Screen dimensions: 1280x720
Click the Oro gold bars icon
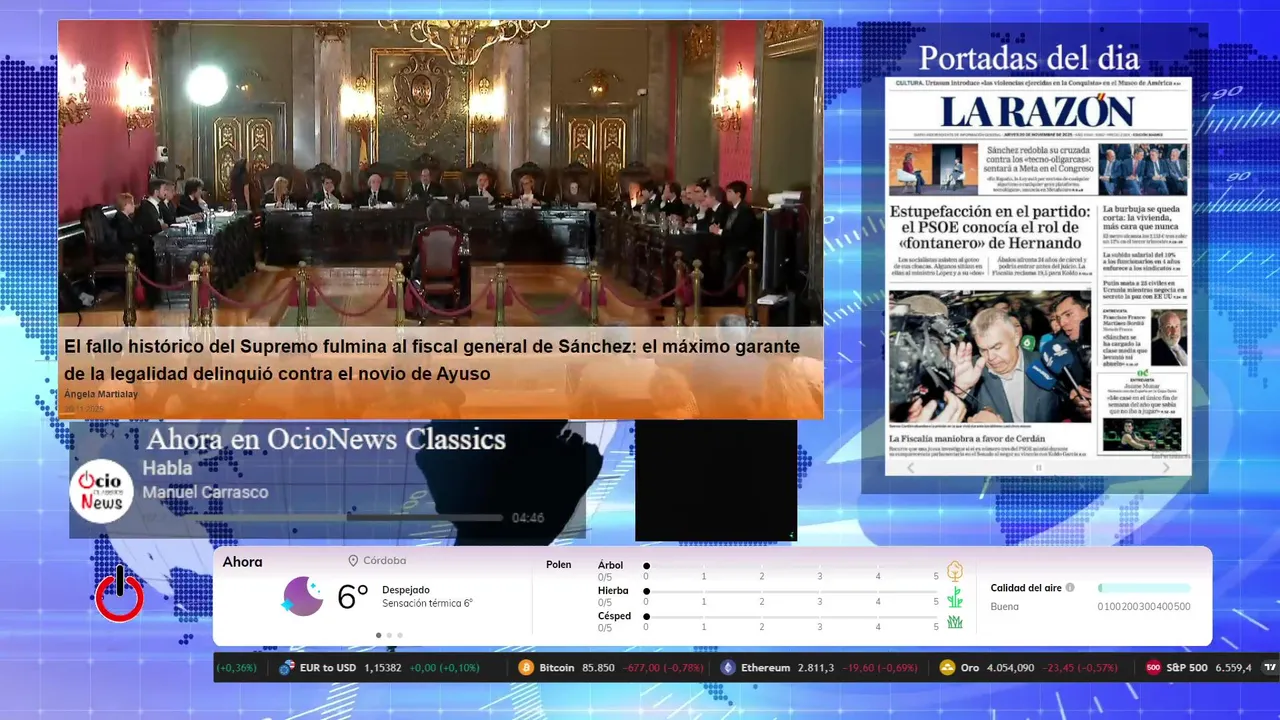click(947, 668)
